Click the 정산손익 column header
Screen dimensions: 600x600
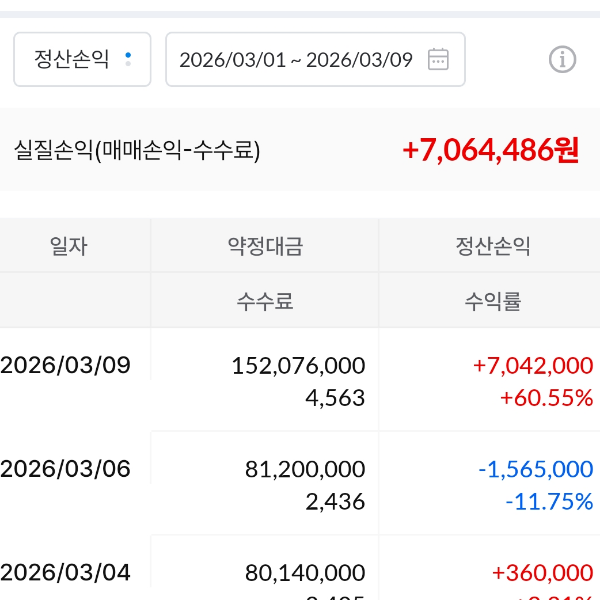coord(493,246)
